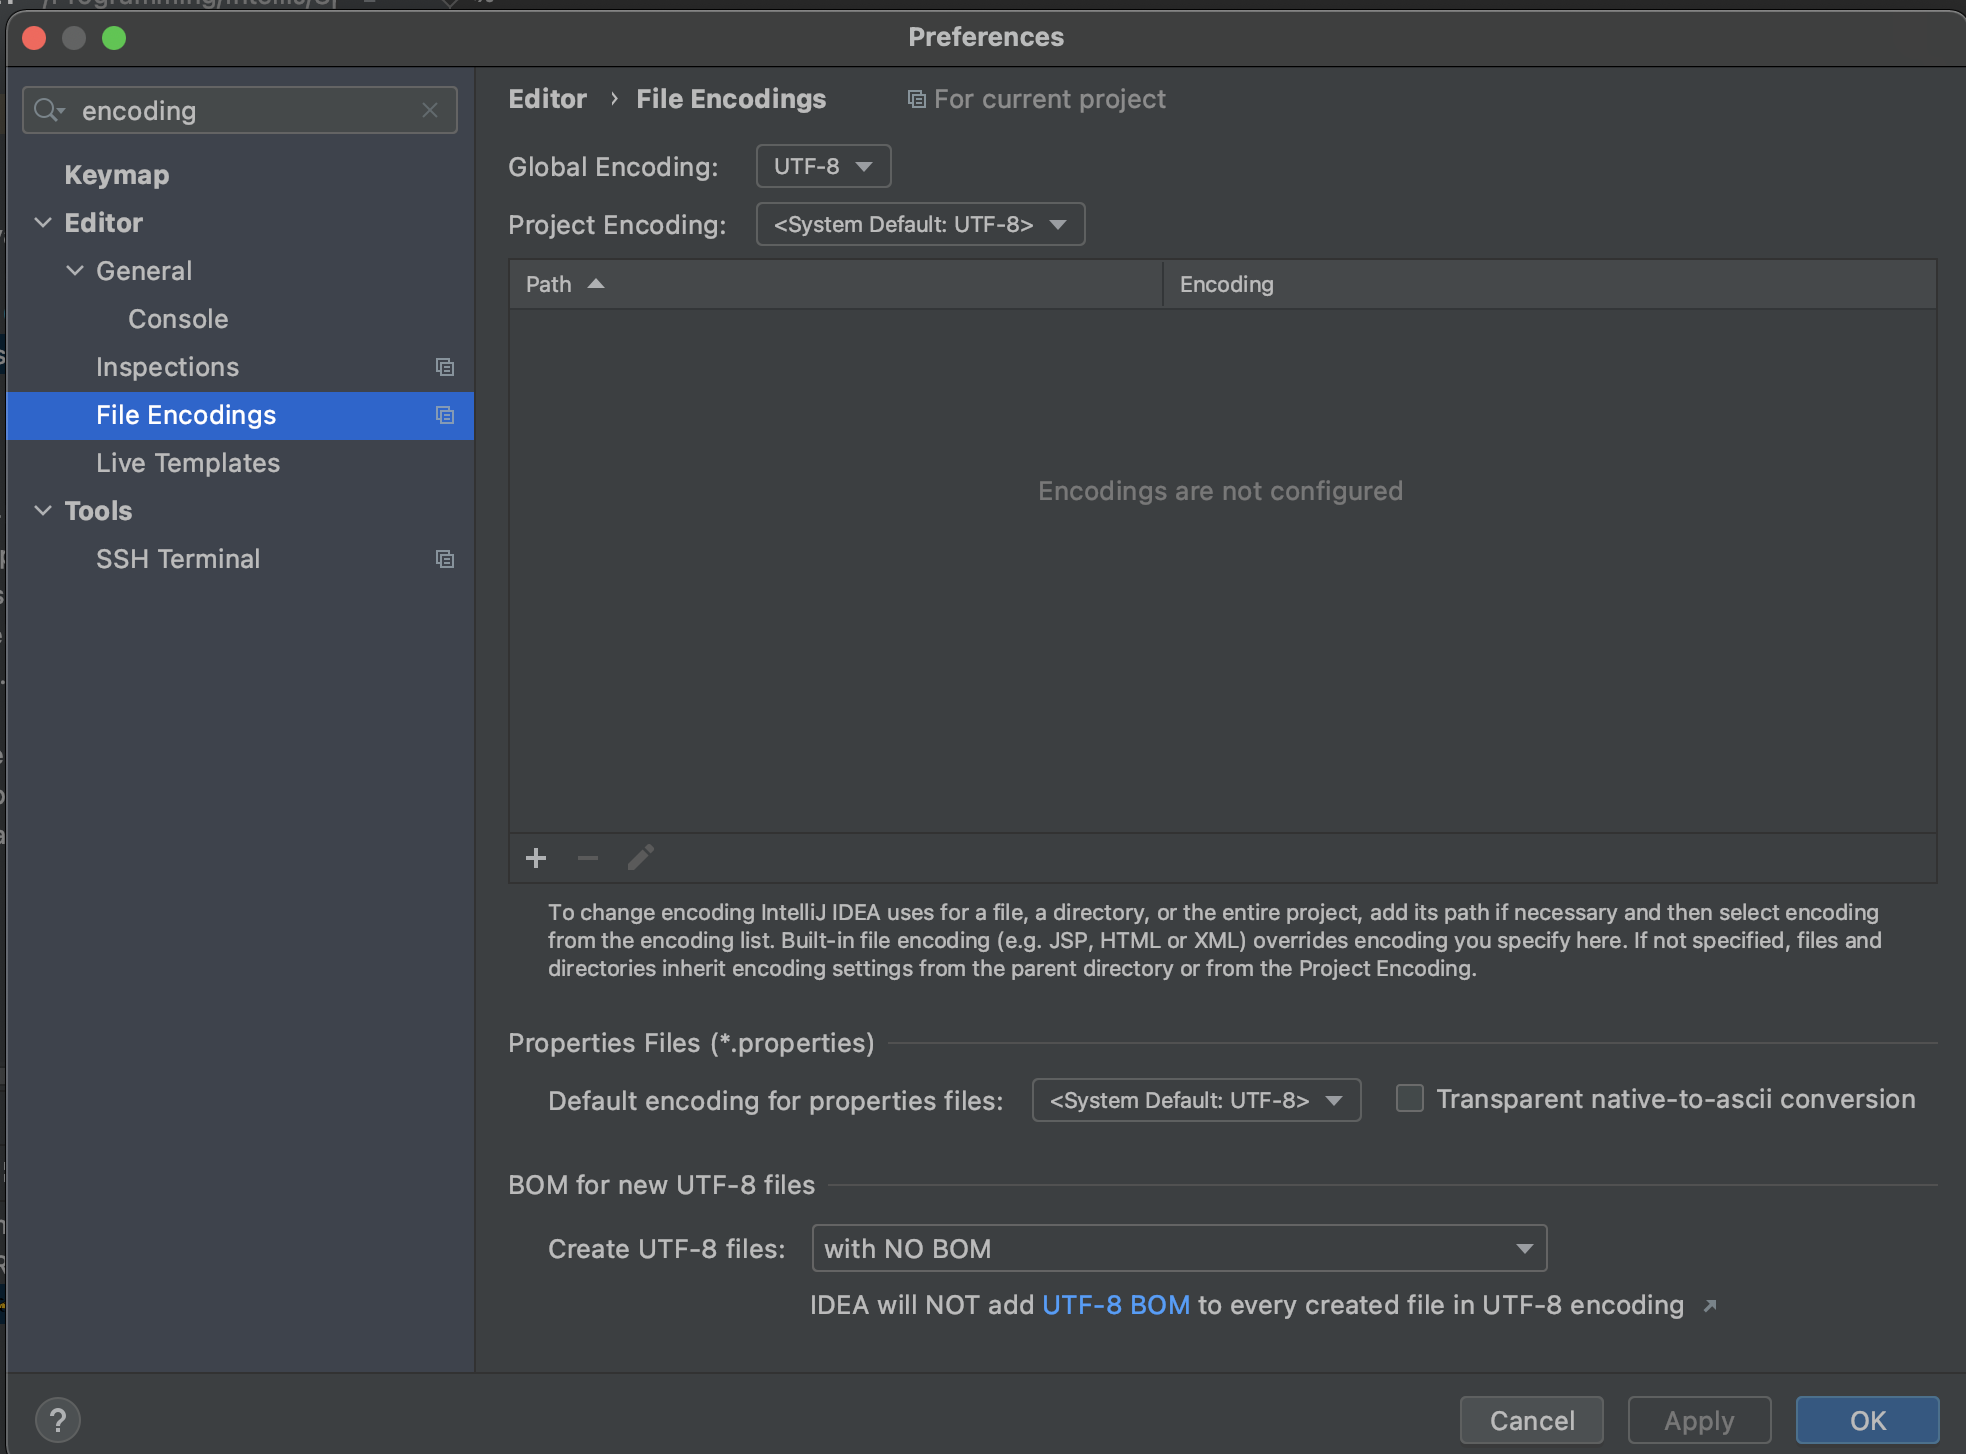Image resolution: width=1966 pixels, height=1454 pixels.
Task: Open default properties files encoding dropdown
Action: point(1196,1100)
